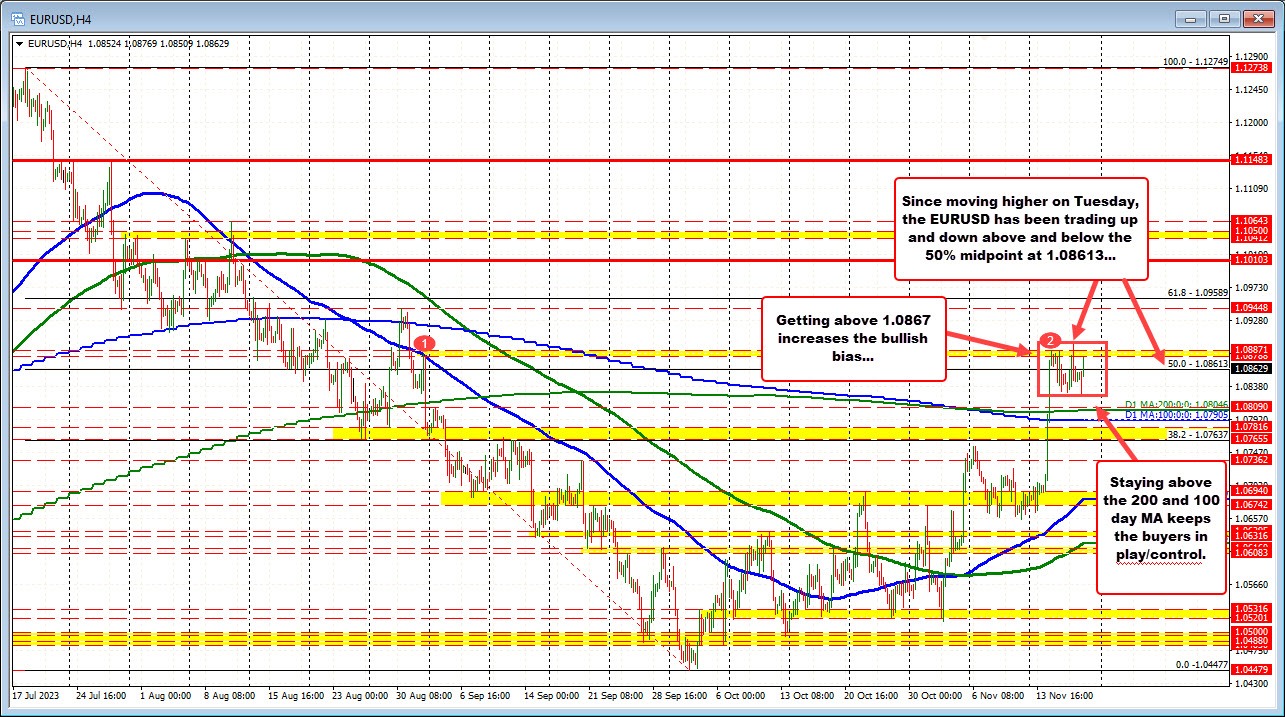Screen dimensions: 1285x717
Task: Select red numbered marker 2 on the chart
Action: pos(1050,341)
